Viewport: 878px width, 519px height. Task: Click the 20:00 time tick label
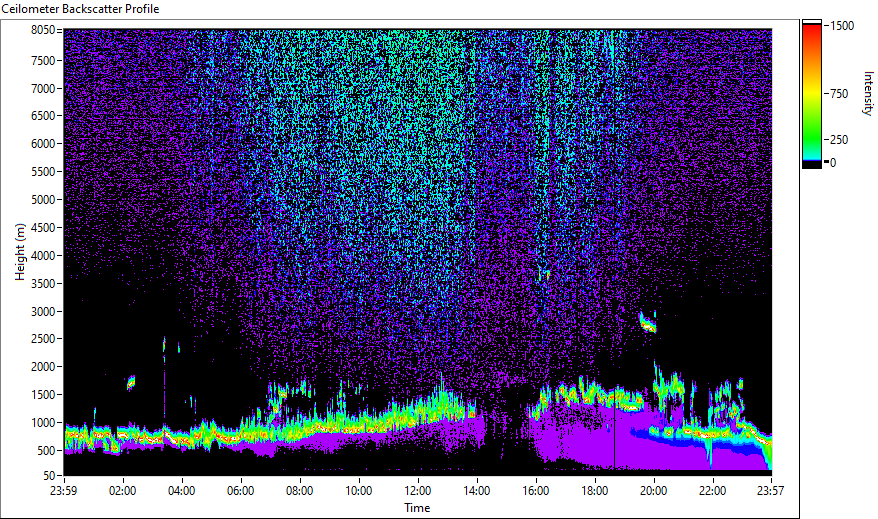click(653, 491)
